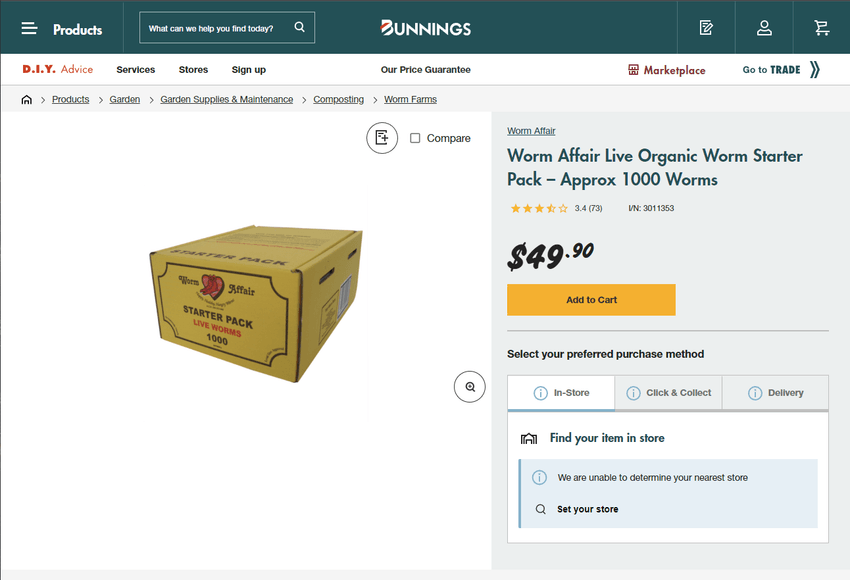Open the Worm Affair brand link
This screenshot has width=850, height=580.
(x=531, y=131)
